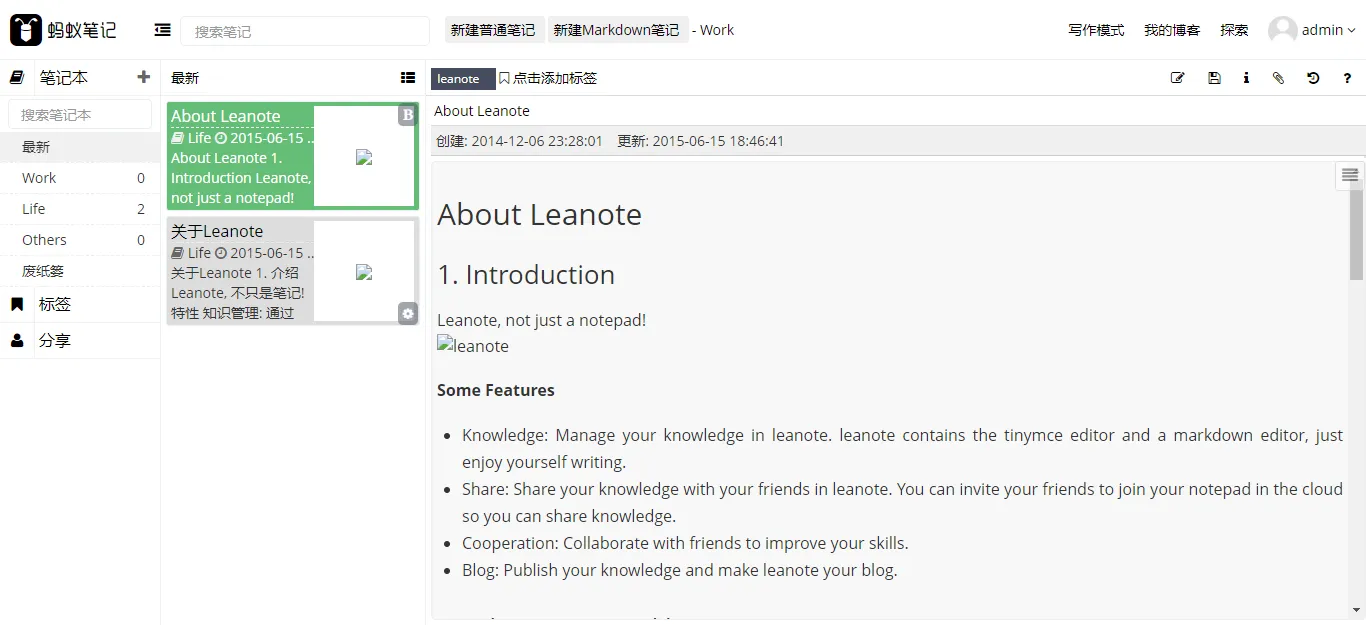Screen dimensions: 1366x625
Task: Click to add a tag (点击添加标签)
Action: click(x=548, y=78)
